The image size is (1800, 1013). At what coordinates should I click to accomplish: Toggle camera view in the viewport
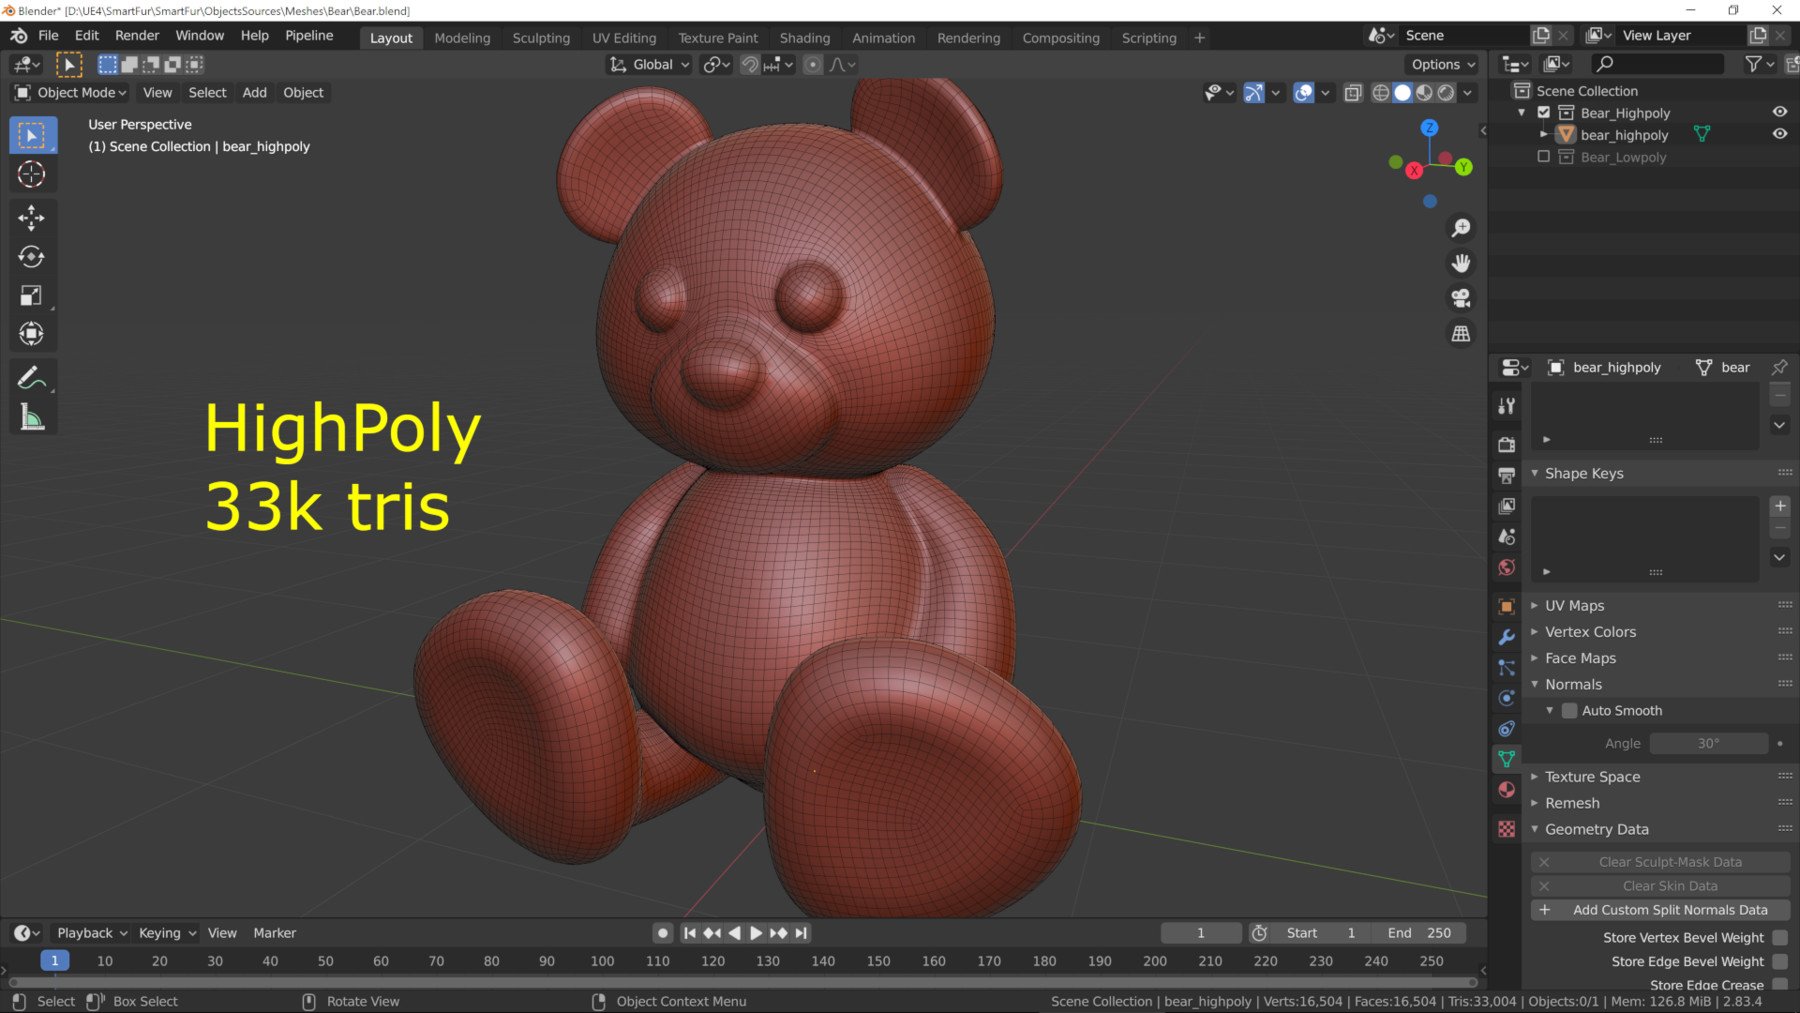1461,298
